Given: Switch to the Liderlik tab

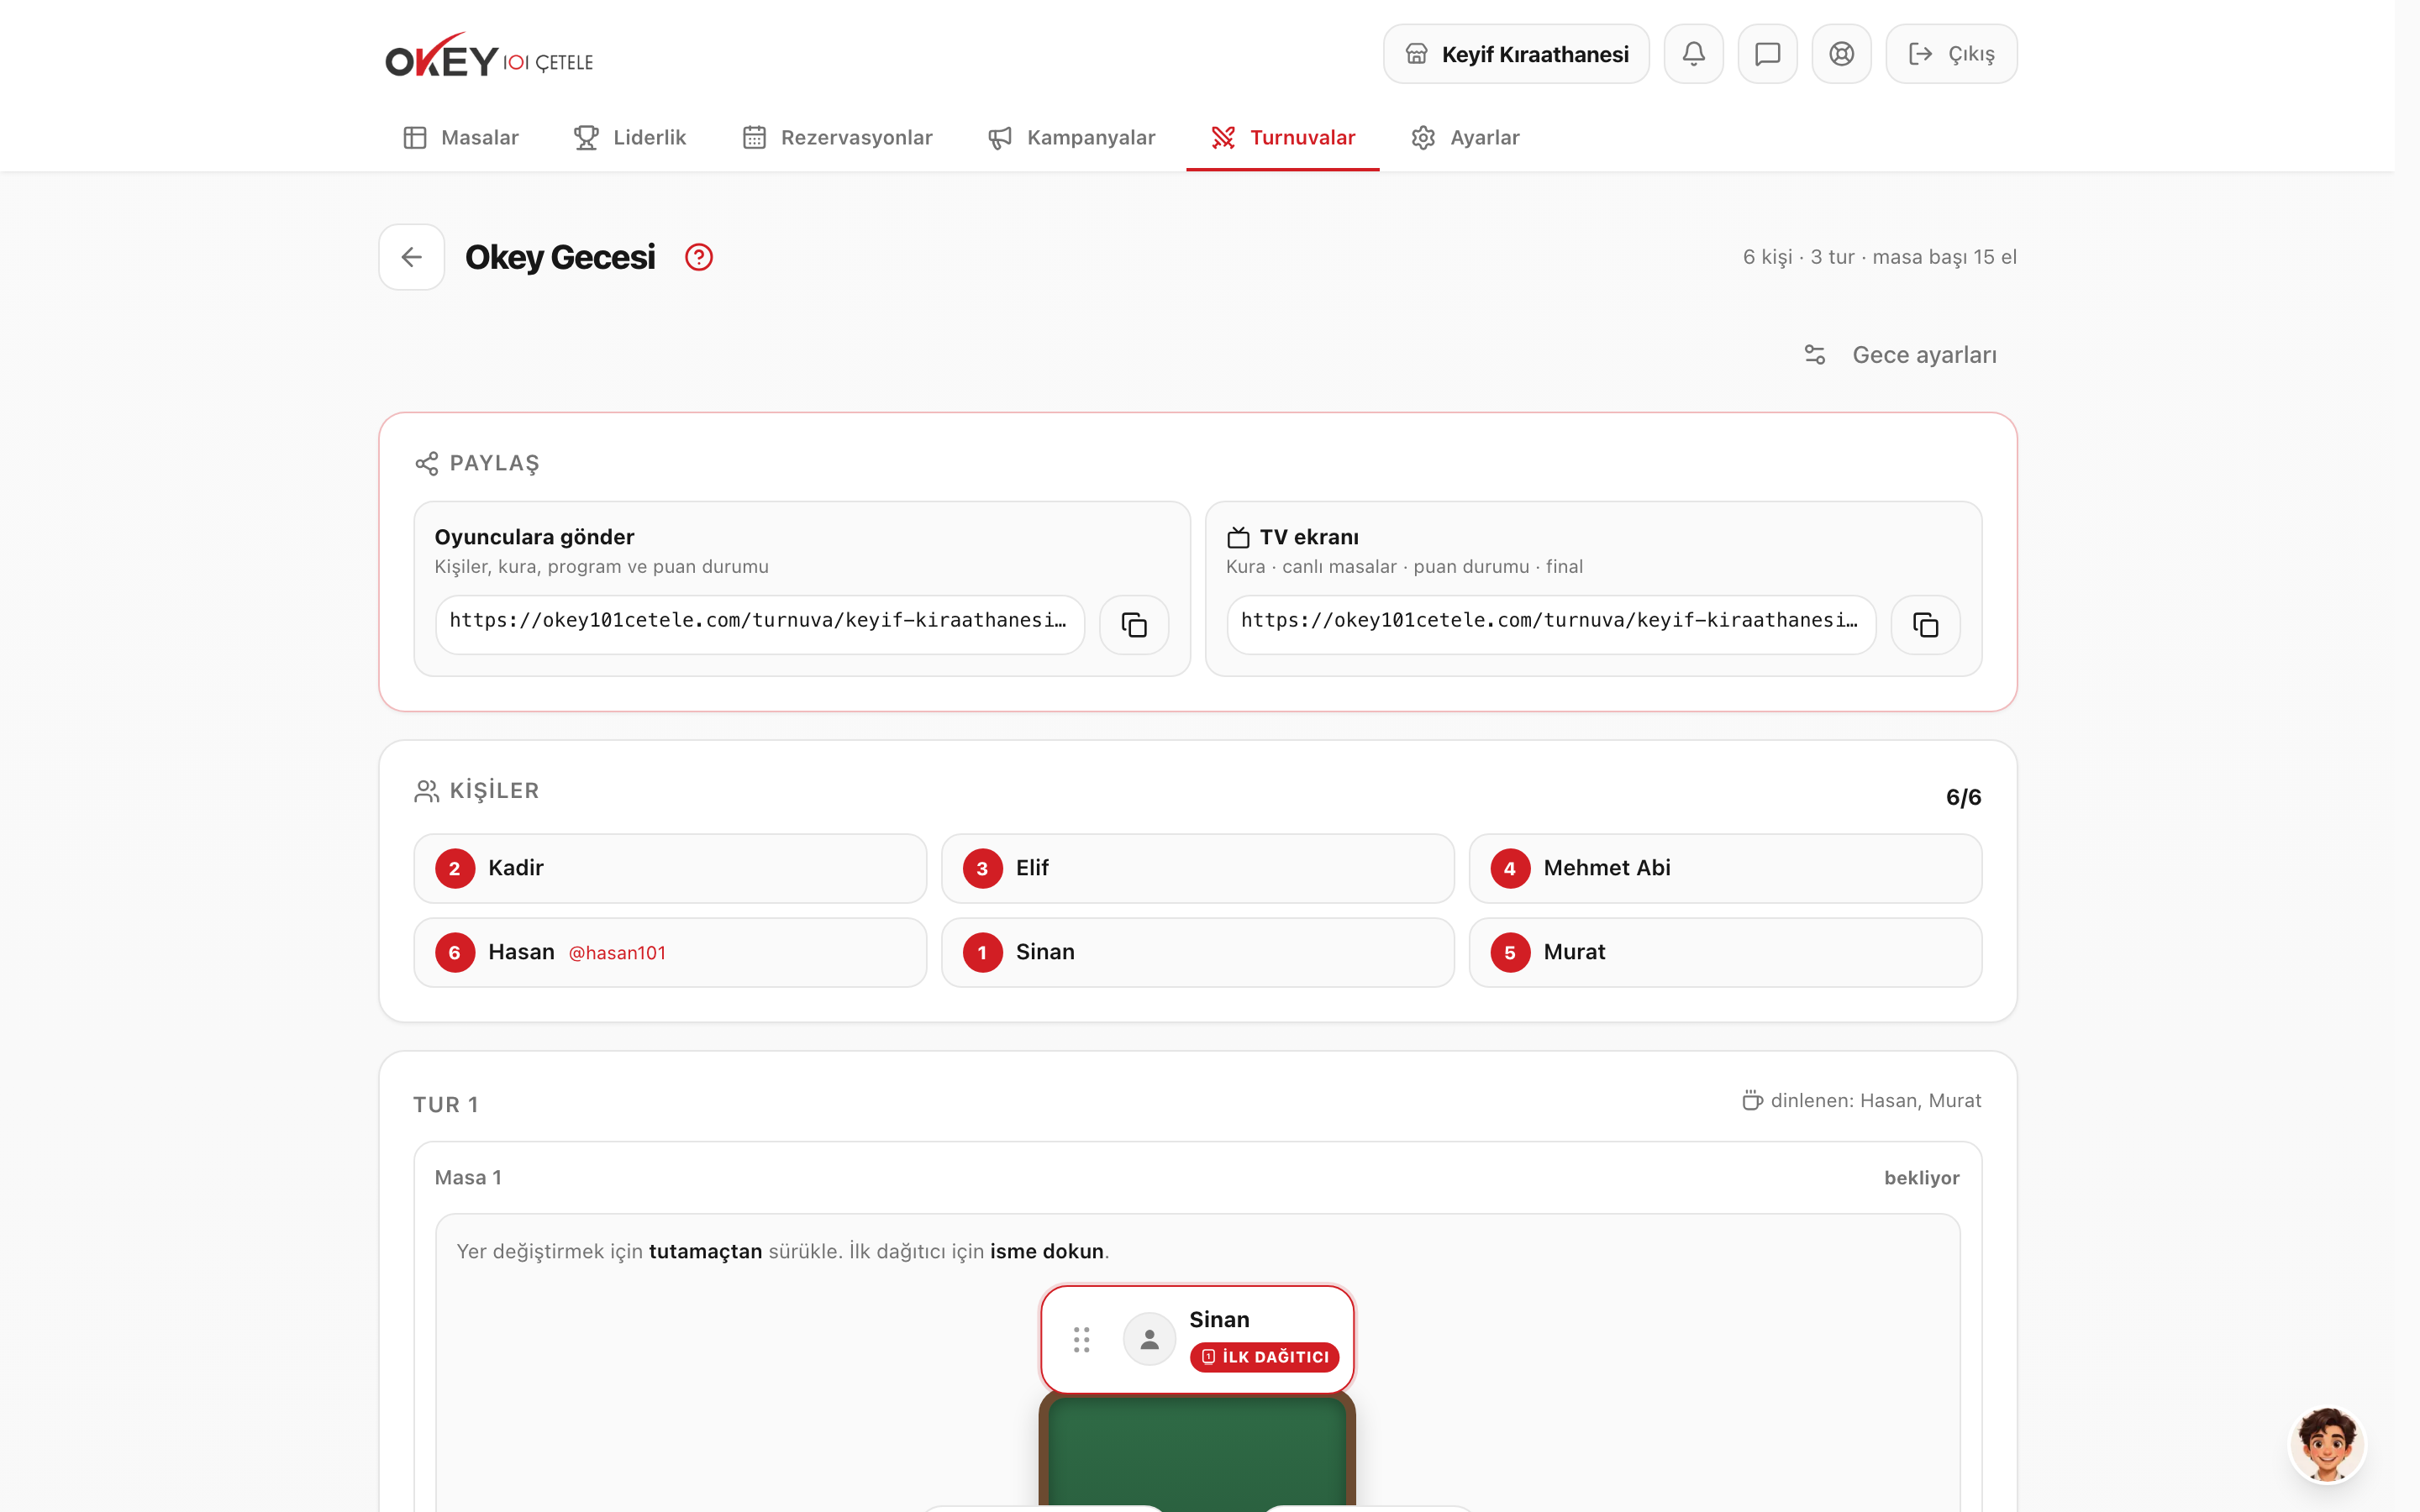Looking at the screenshot, I should click(630, 138).
